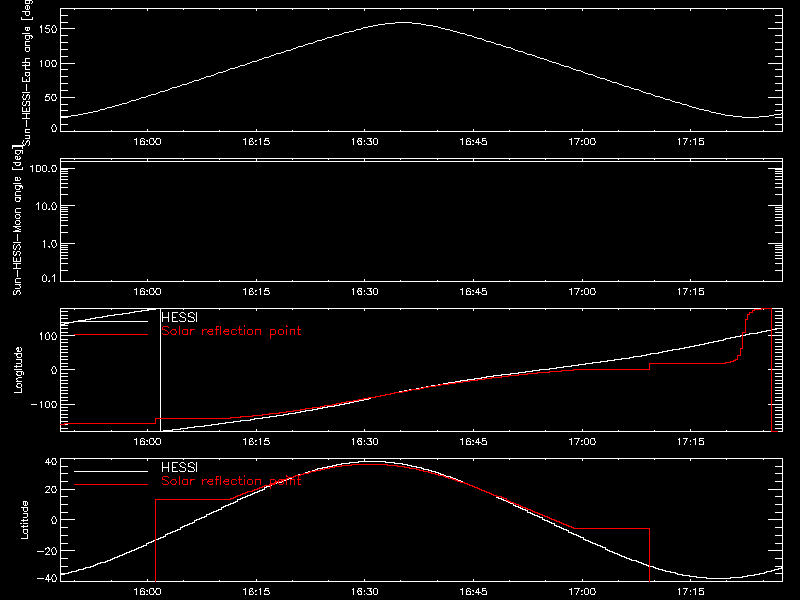Click 16:45 time label under Moon angle plot
This screenshot has height=600, width=800.
pyautogui.click(x=473, y=292)
